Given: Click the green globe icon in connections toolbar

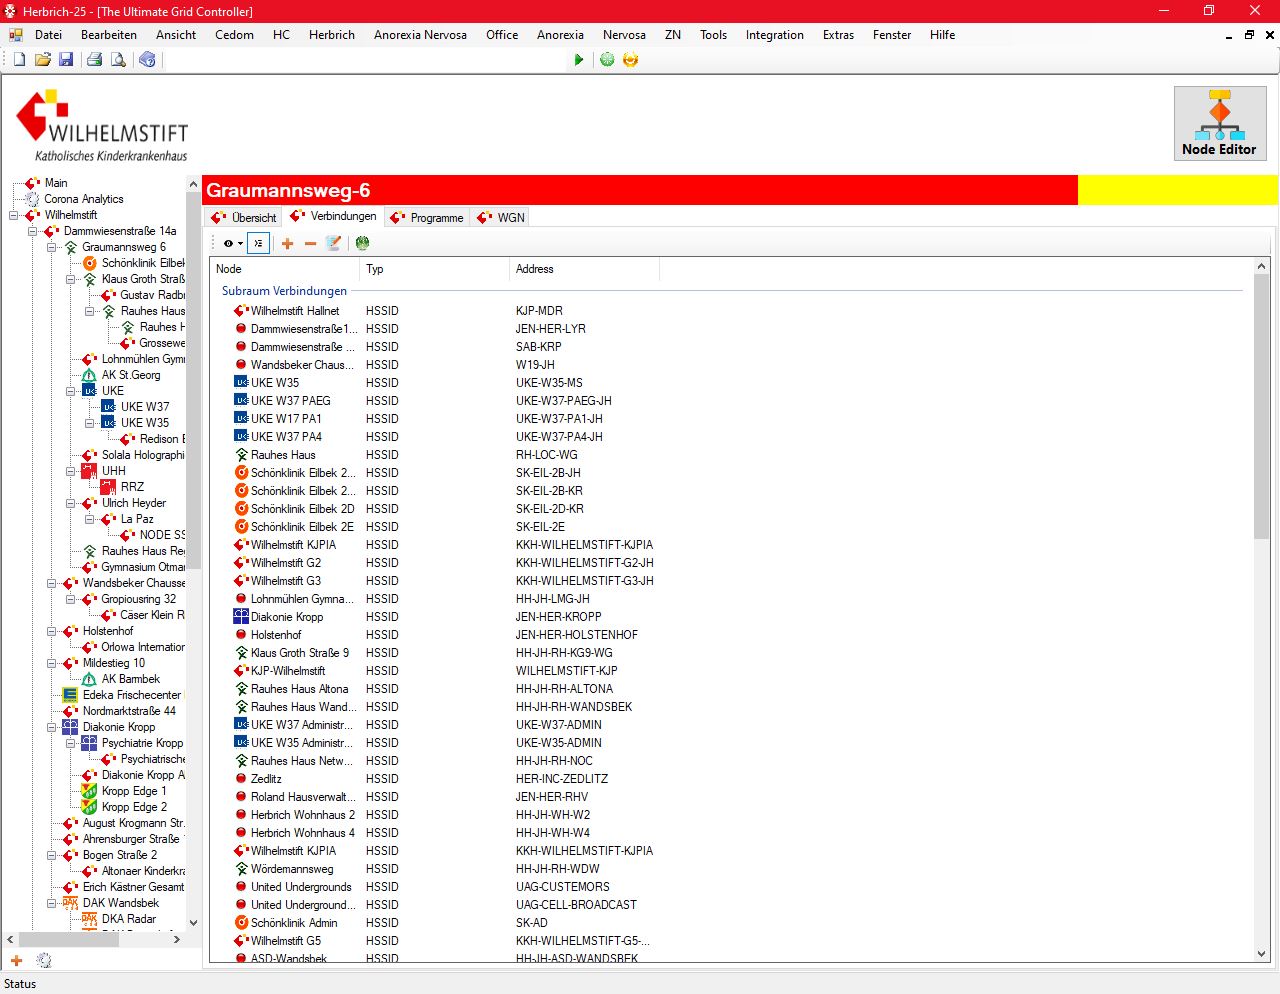Looking at the screenshot, I should pyautogui.click(x=362, y=243).
